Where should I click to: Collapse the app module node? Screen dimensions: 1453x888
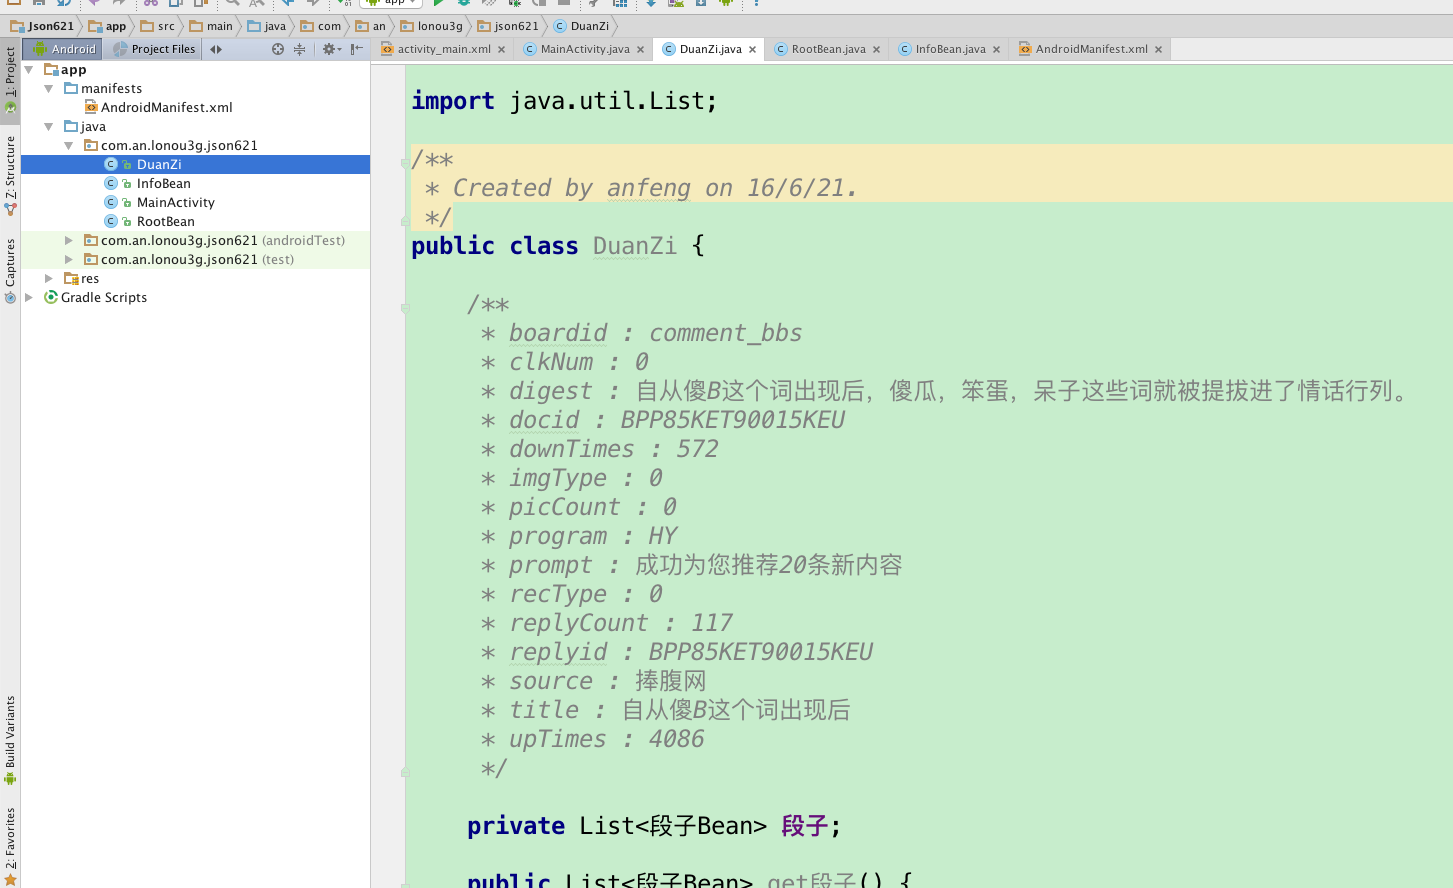click(29, 70)
